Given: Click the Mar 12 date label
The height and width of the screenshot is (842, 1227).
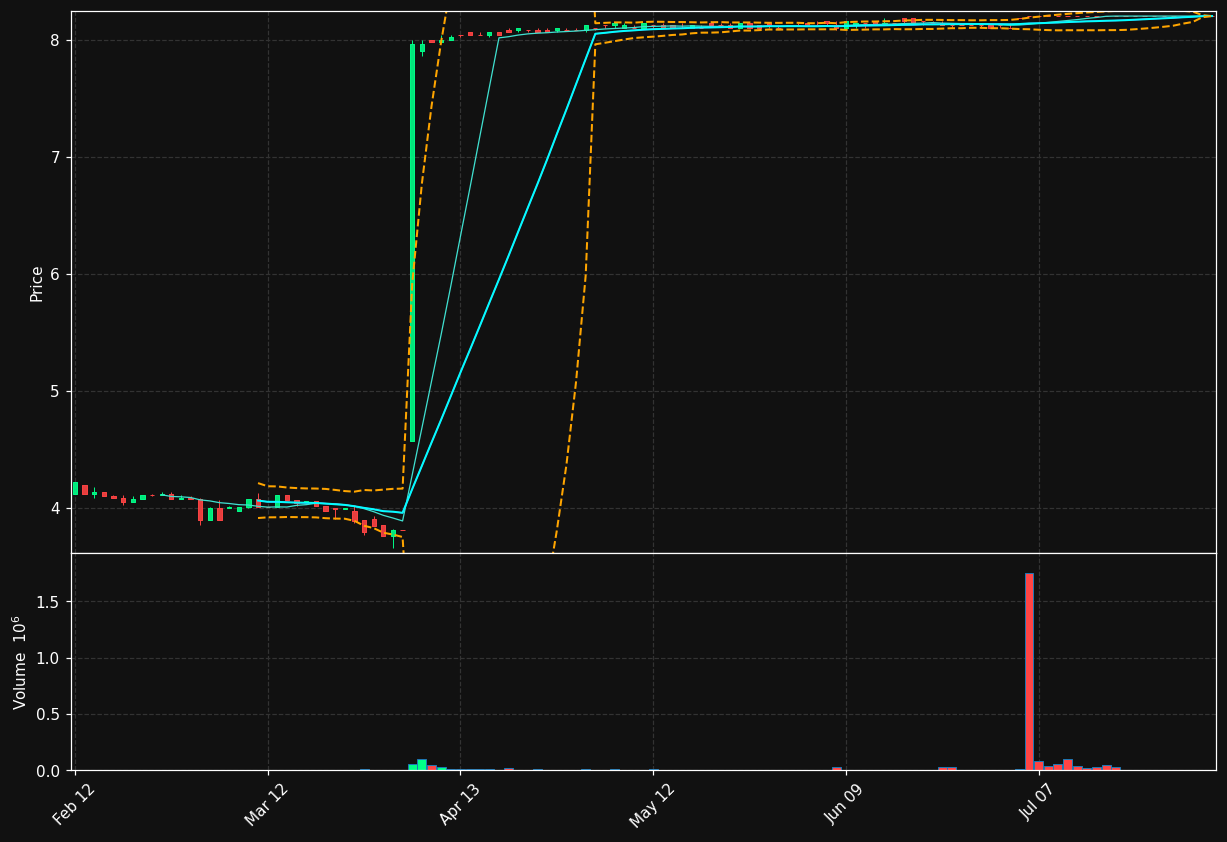Looking at the screenshot, I should pyautogui.click(x=266, y=804).
